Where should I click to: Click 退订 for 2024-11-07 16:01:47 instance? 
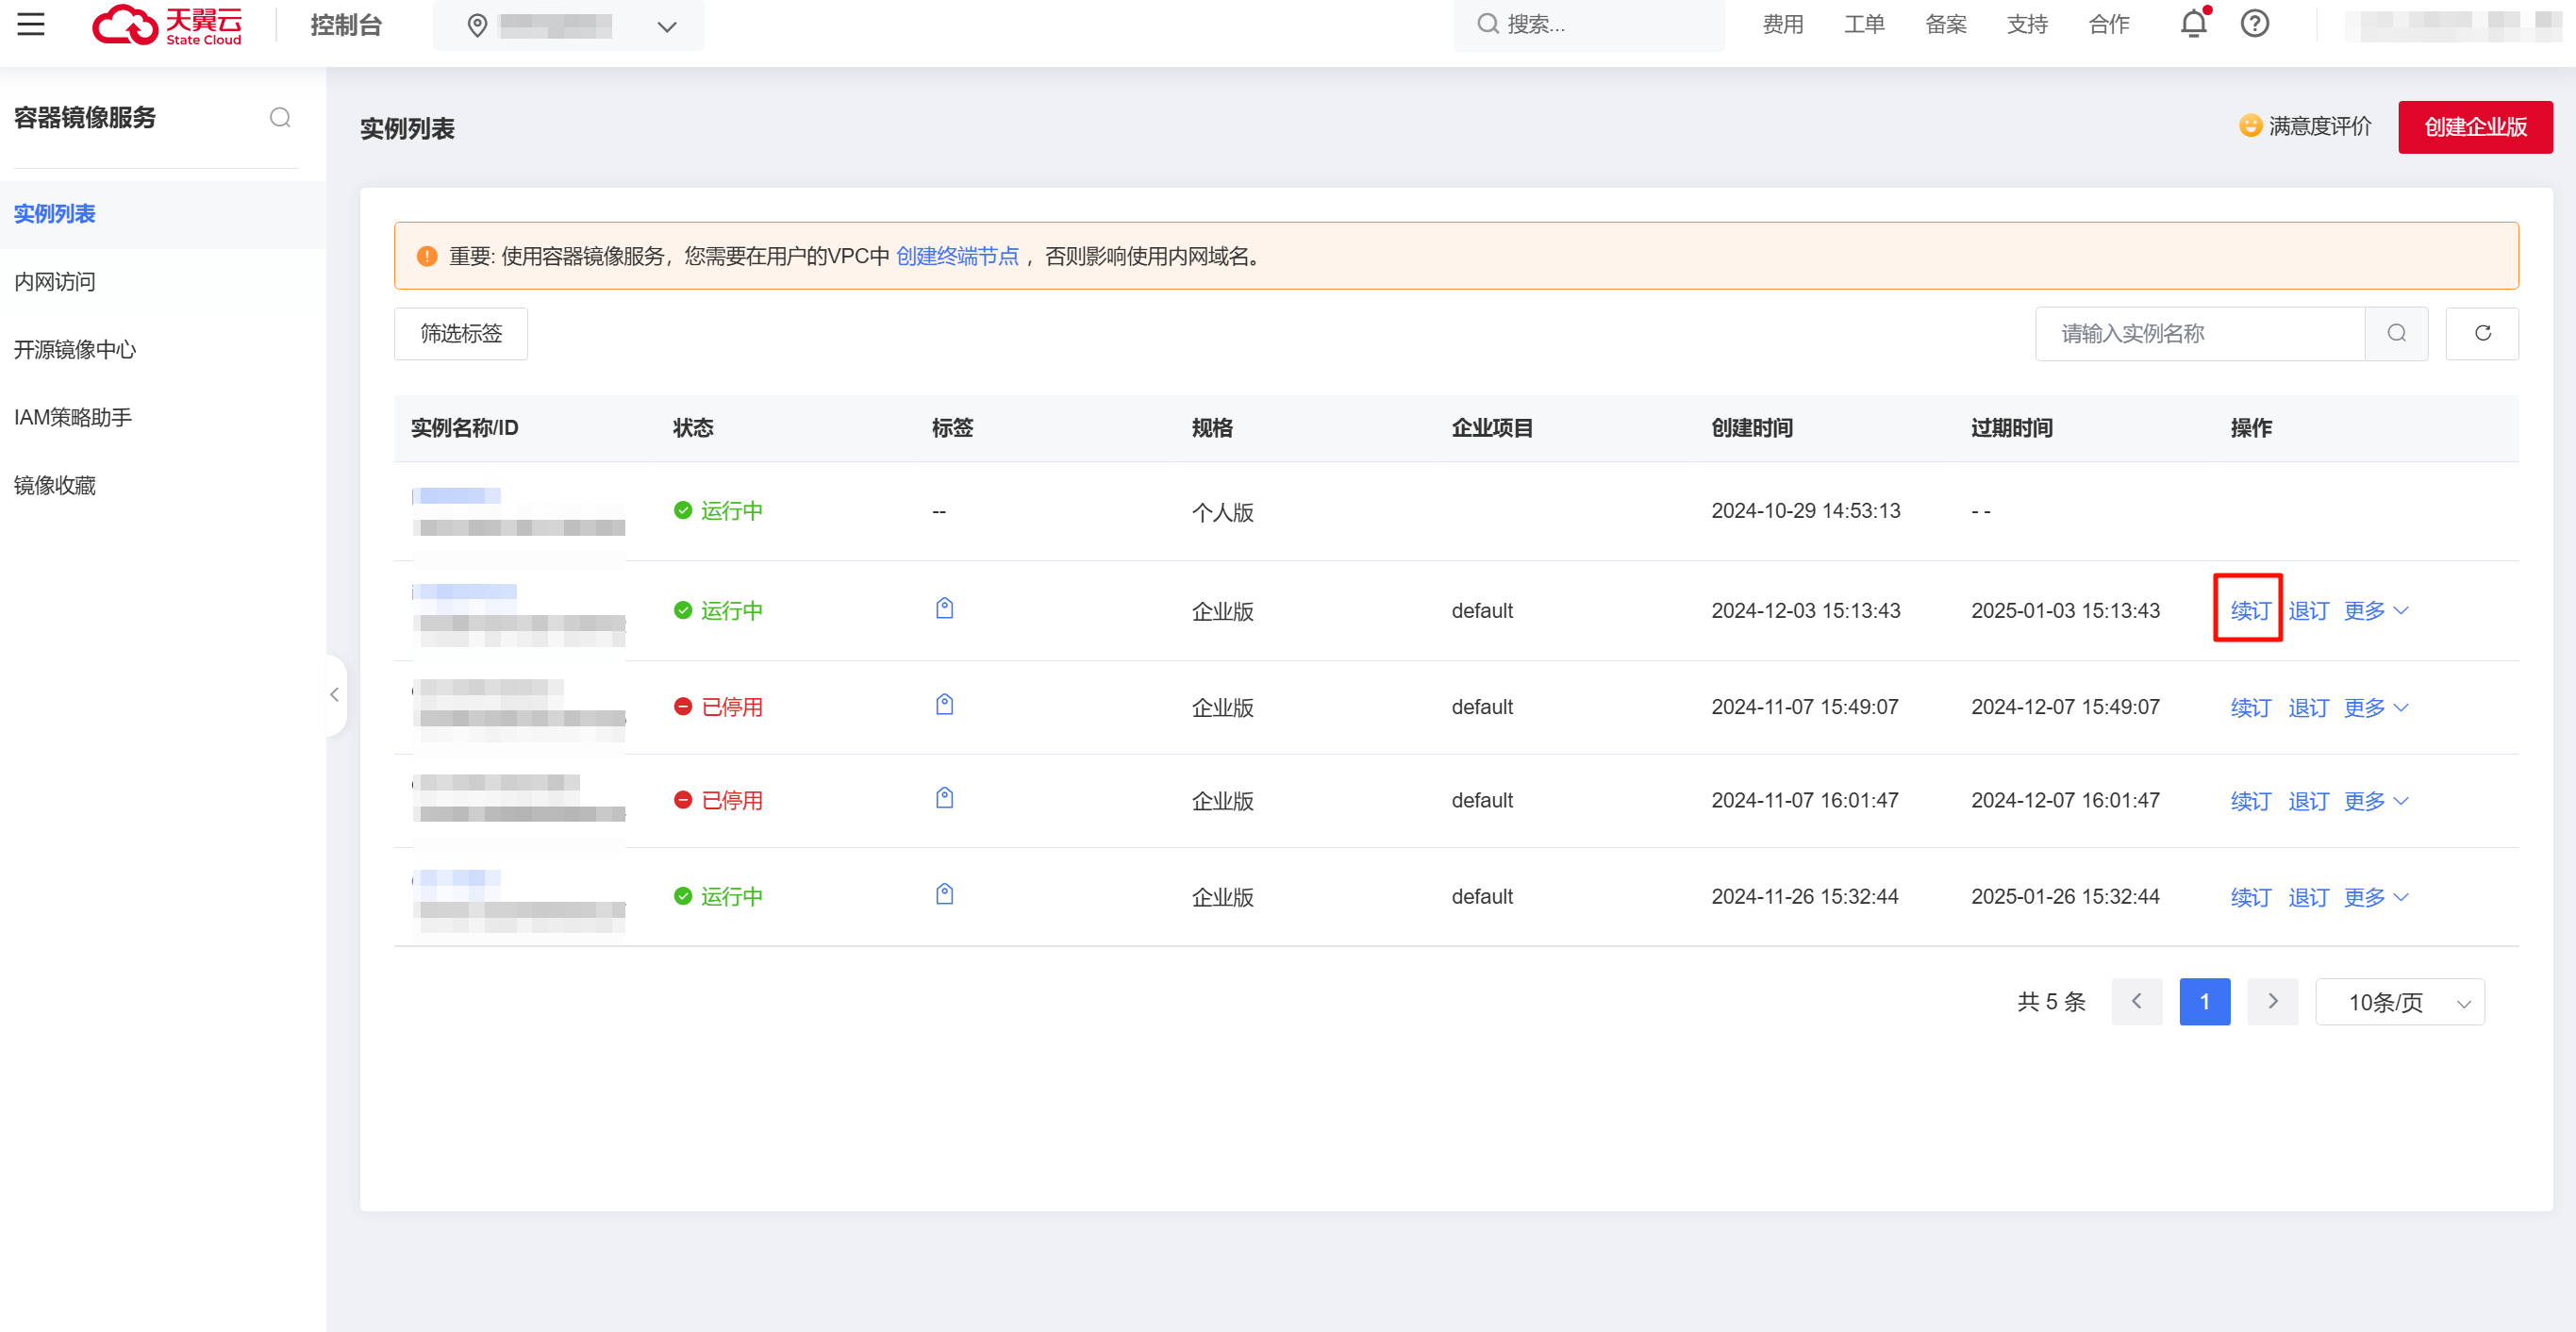(x=2308, y=800)
